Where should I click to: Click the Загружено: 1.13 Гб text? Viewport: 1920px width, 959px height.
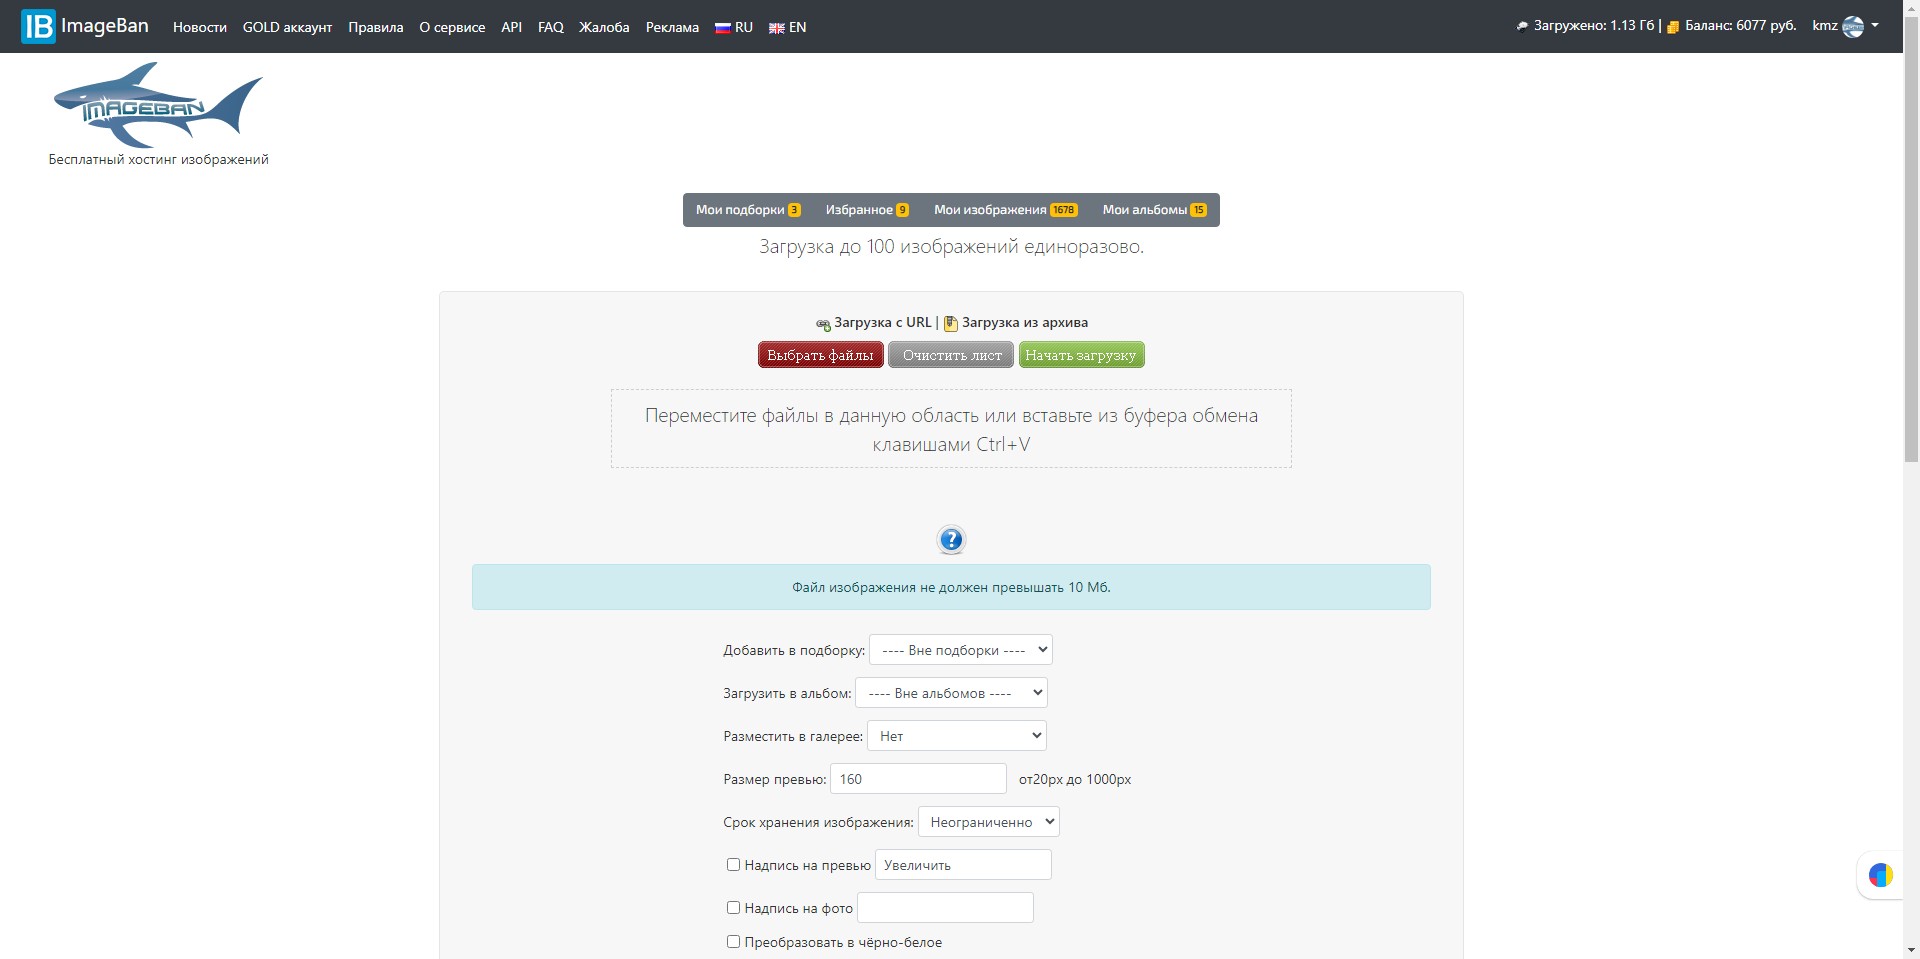point(1594,26)
